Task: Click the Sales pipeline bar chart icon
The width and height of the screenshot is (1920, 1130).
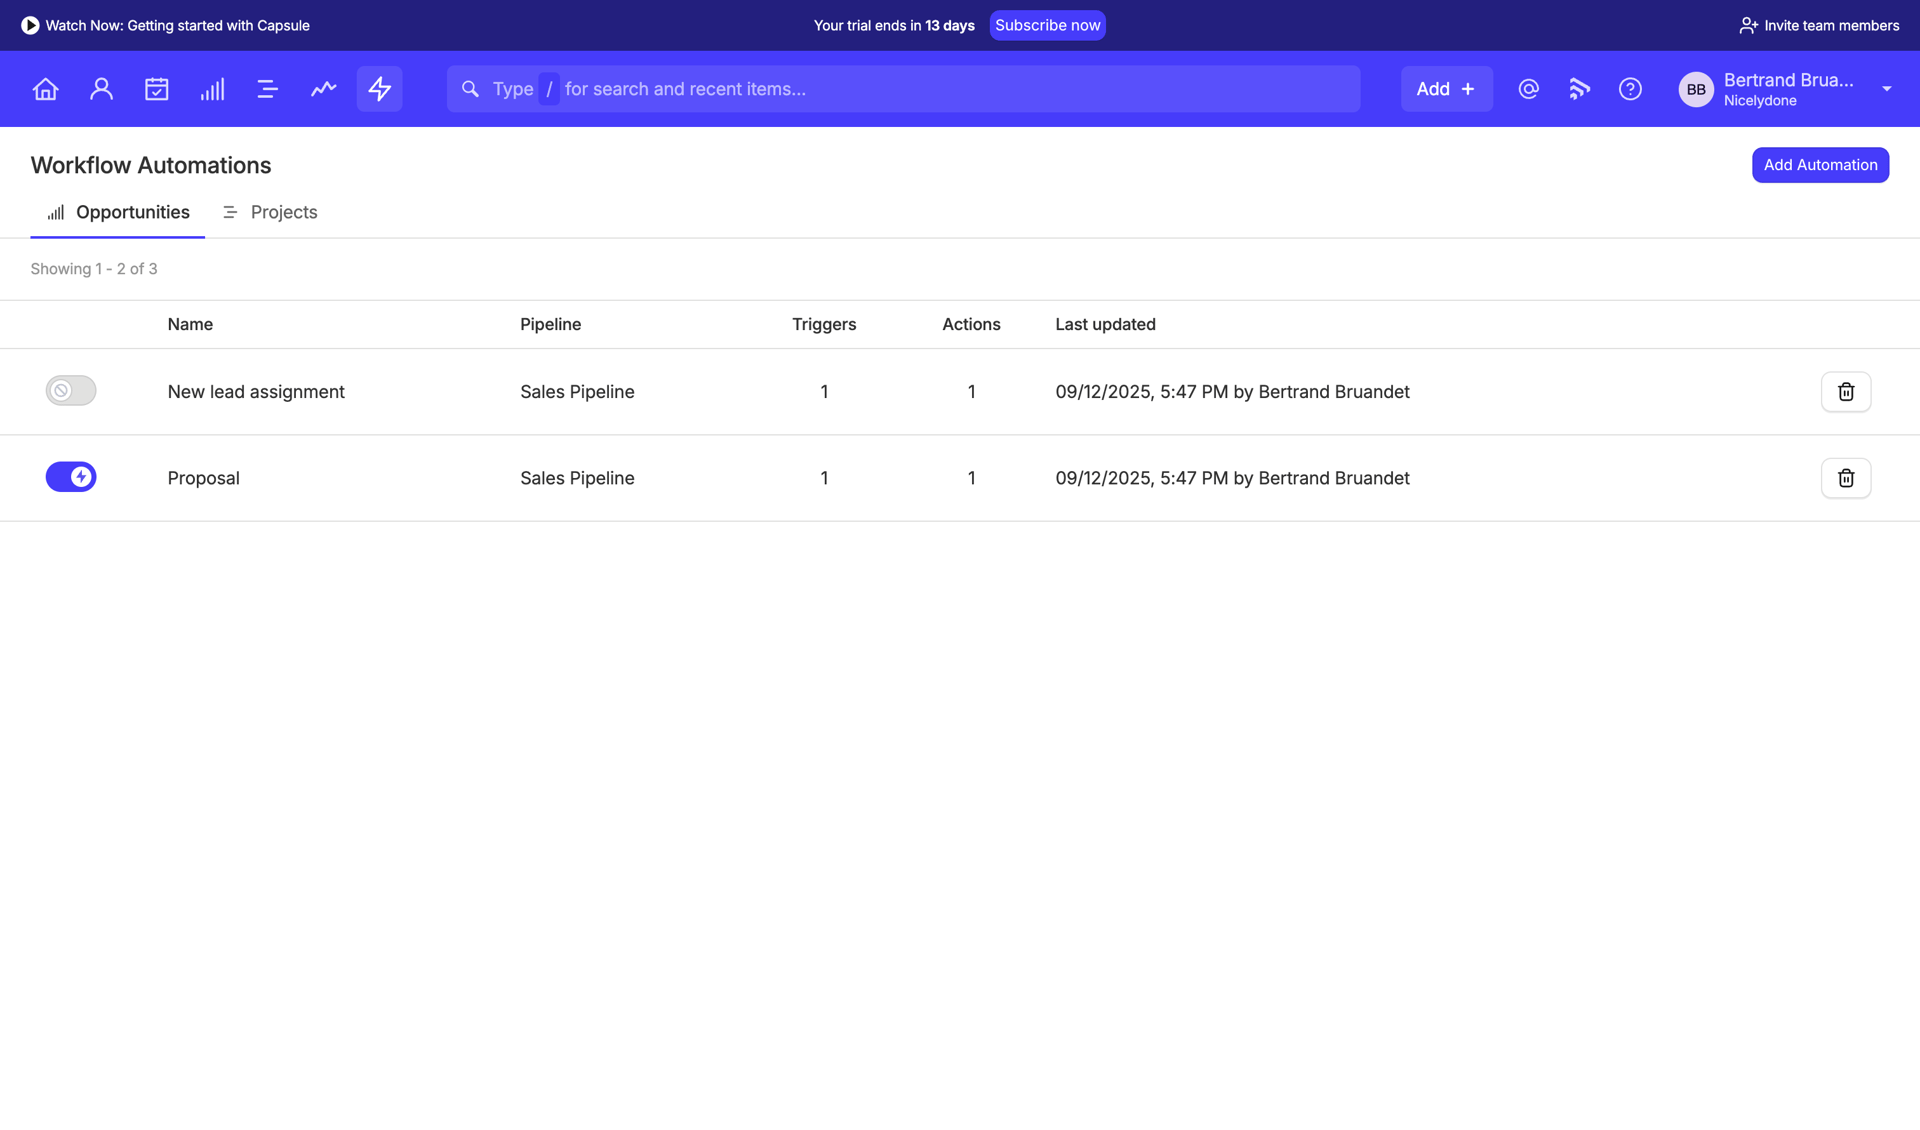Action: tap(212, 89)
